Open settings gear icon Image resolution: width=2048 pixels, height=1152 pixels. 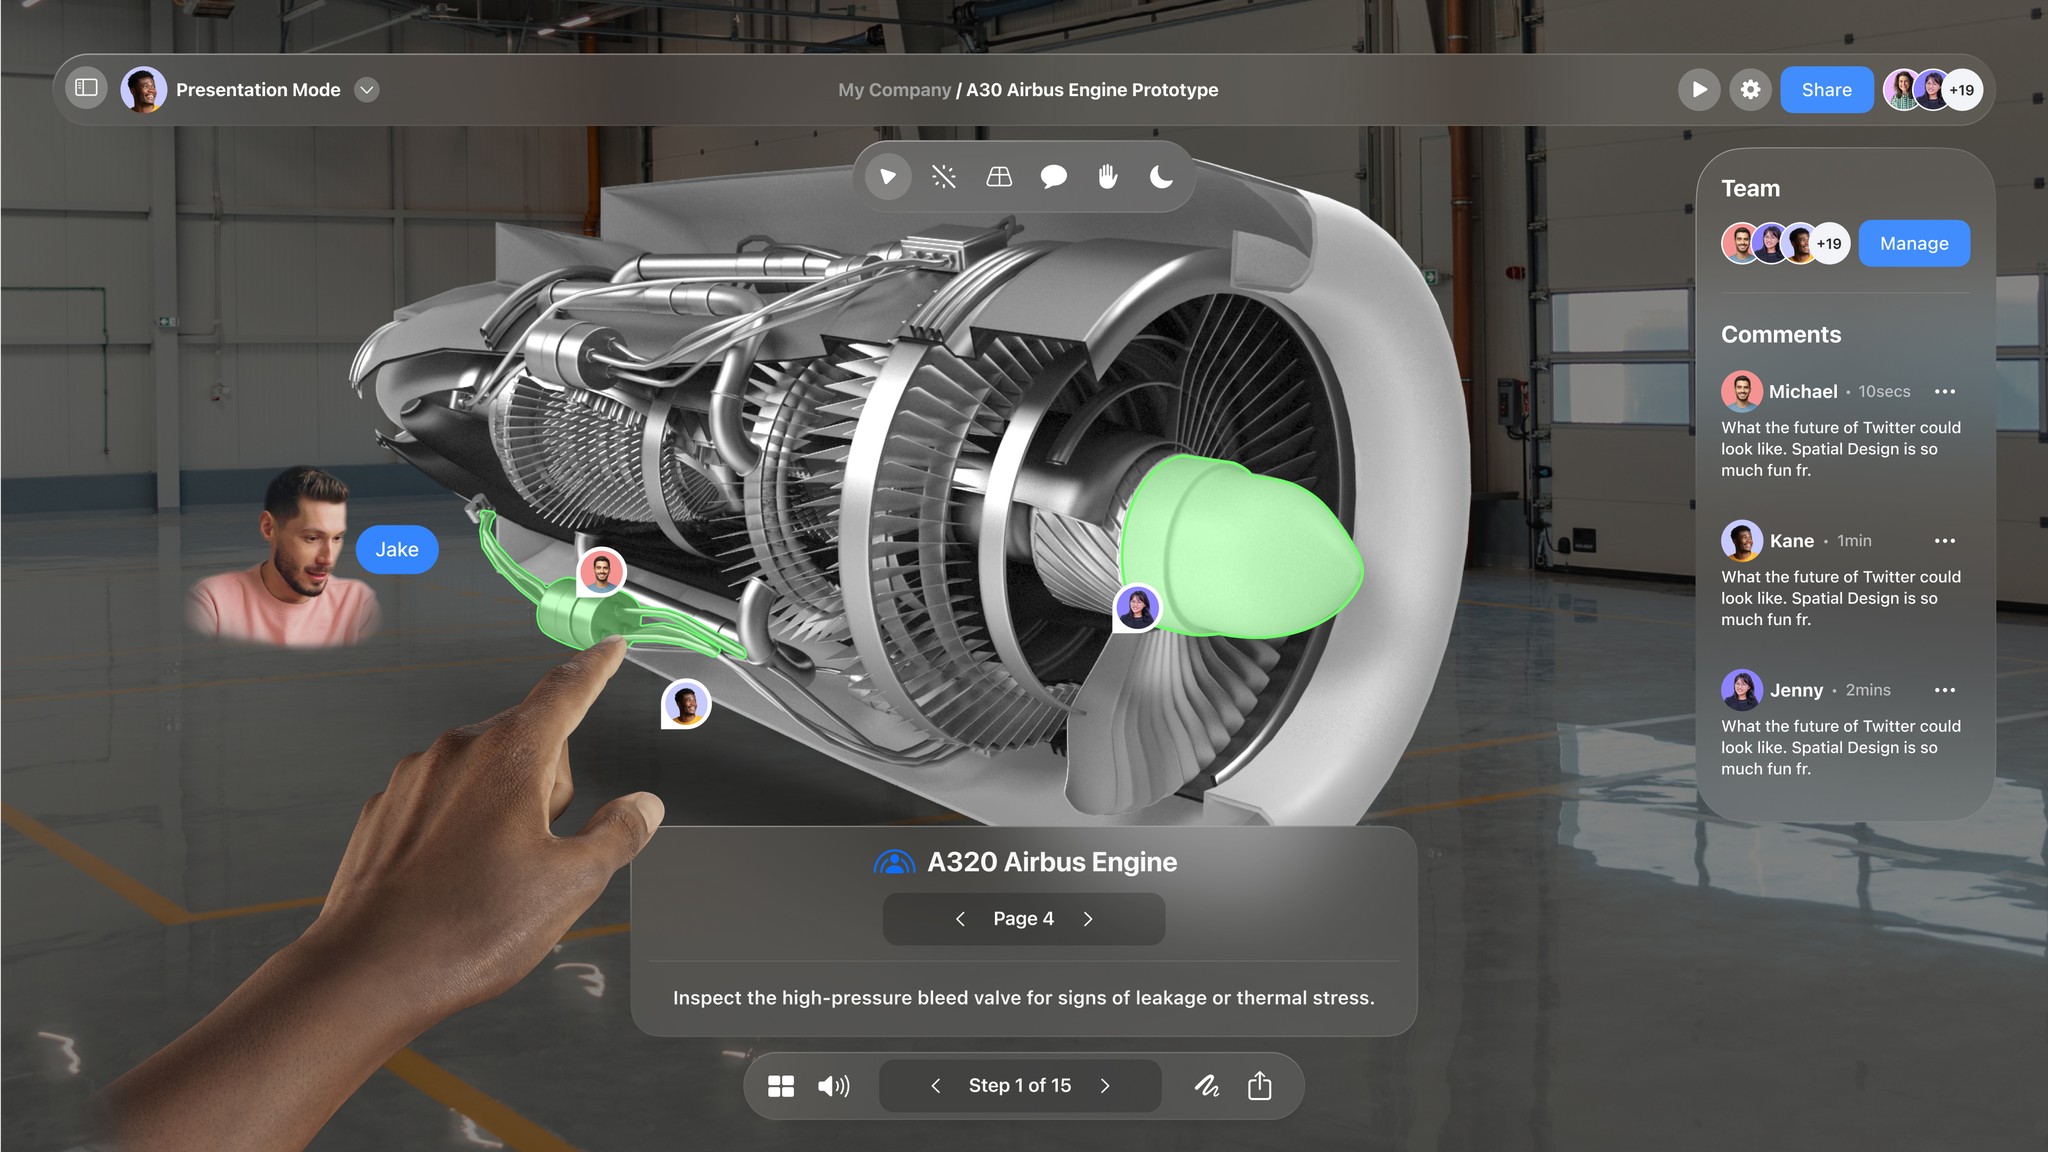(1750, 90)
